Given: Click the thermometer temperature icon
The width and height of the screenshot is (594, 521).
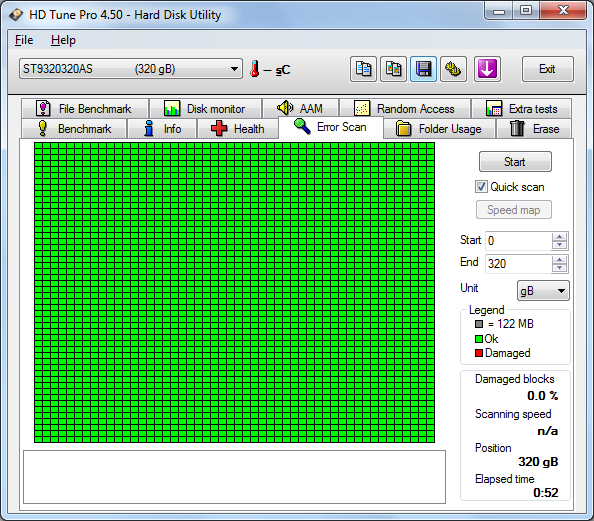Looking at the screenshot, I should [x=255, y=69].
